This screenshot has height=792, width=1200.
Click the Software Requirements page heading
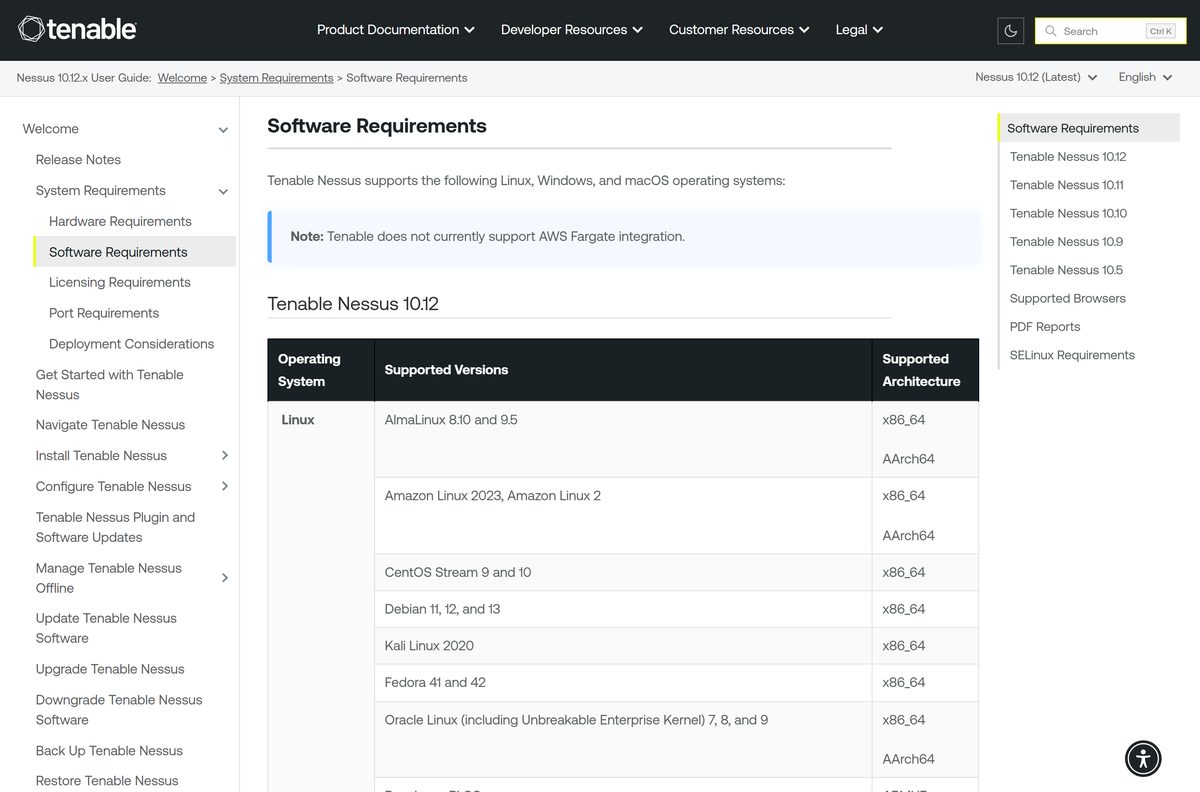[x=377, y=126]
